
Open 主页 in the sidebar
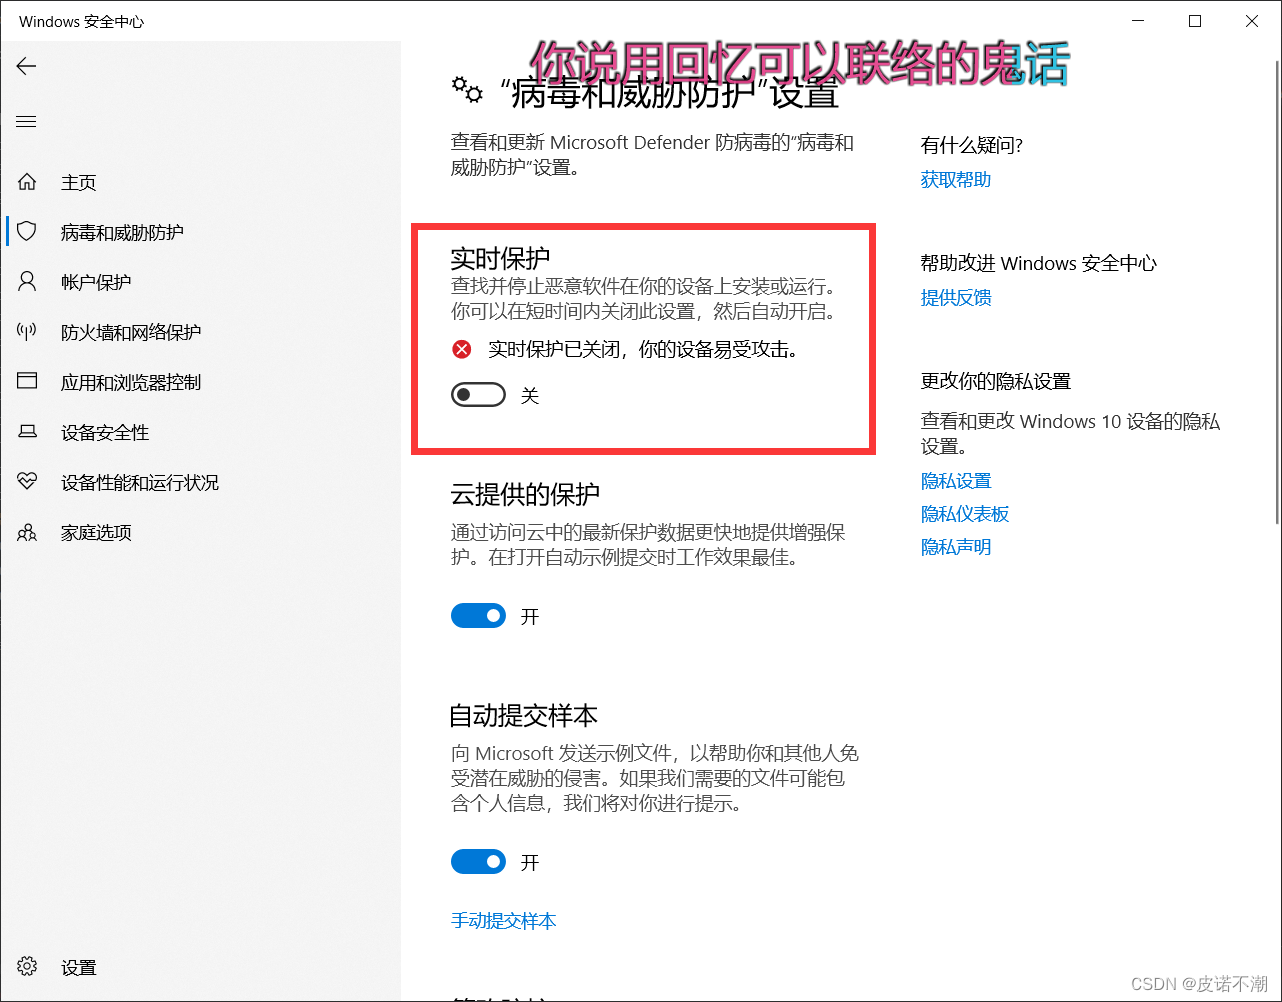coord(79,182)
